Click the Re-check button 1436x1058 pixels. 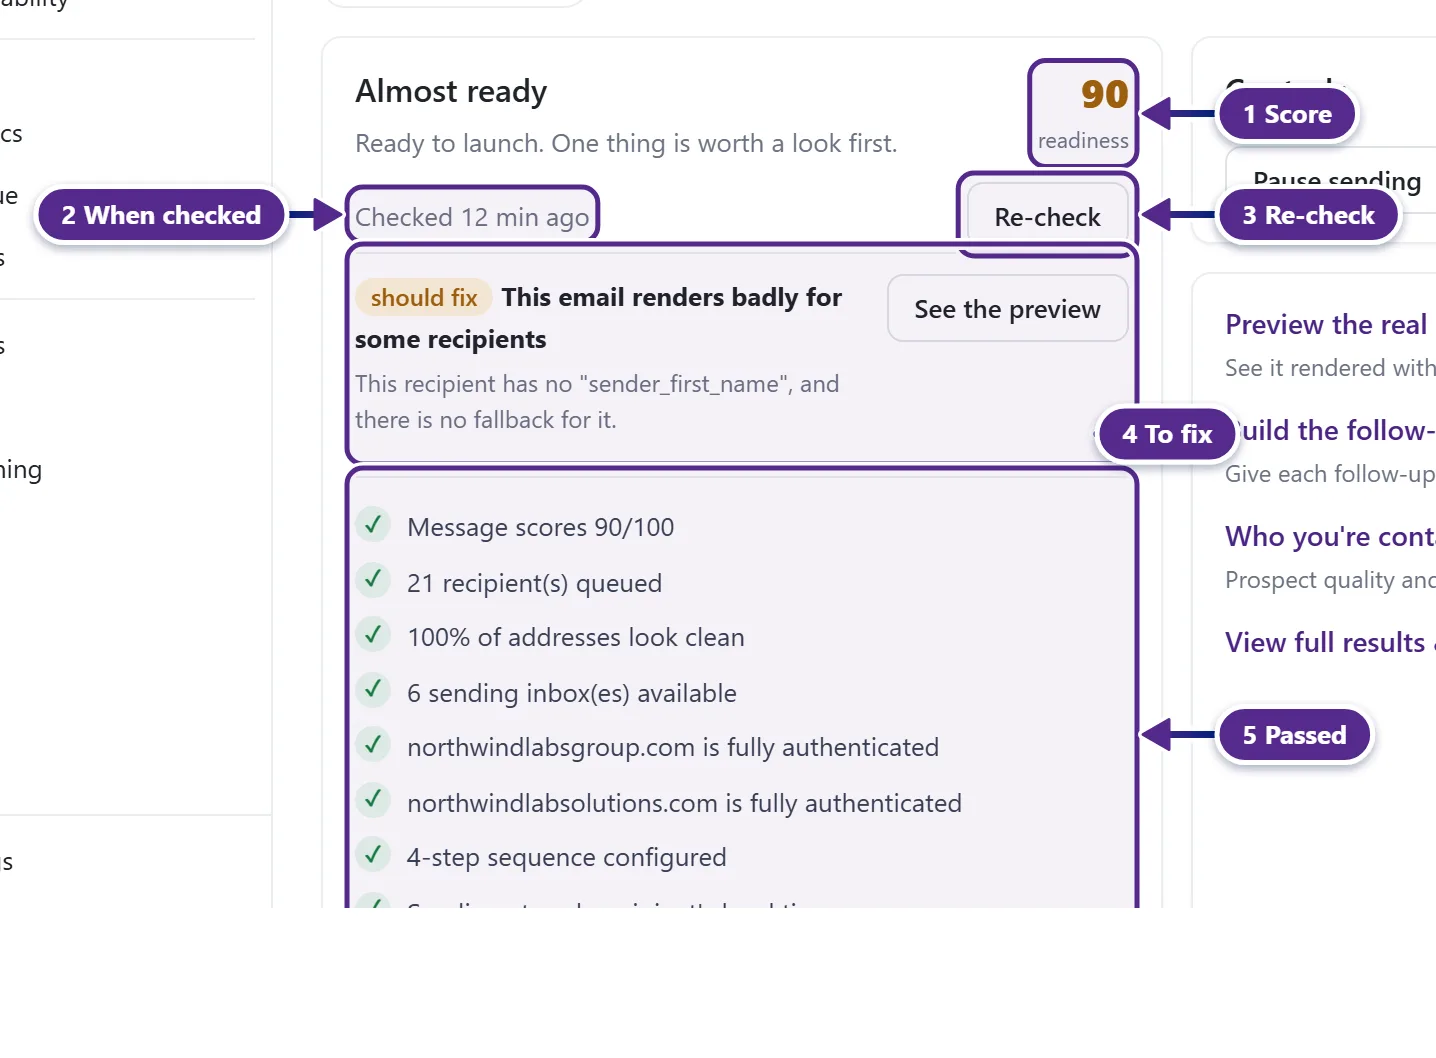point(1047,216)
